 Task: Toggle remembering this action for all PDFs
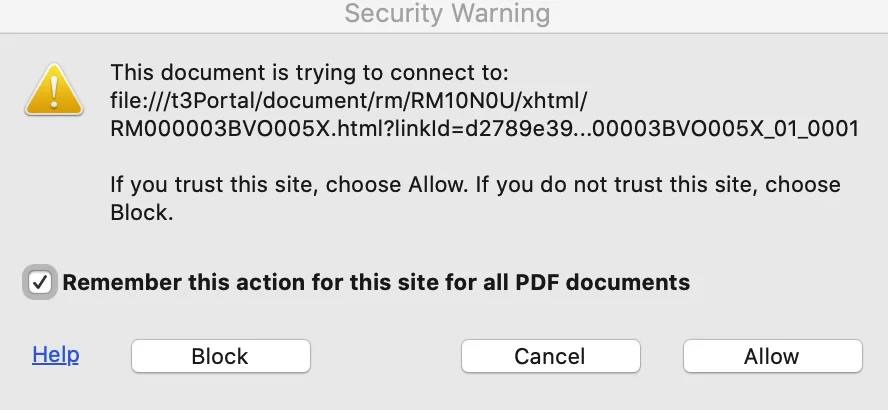click(x=40, y=282)
